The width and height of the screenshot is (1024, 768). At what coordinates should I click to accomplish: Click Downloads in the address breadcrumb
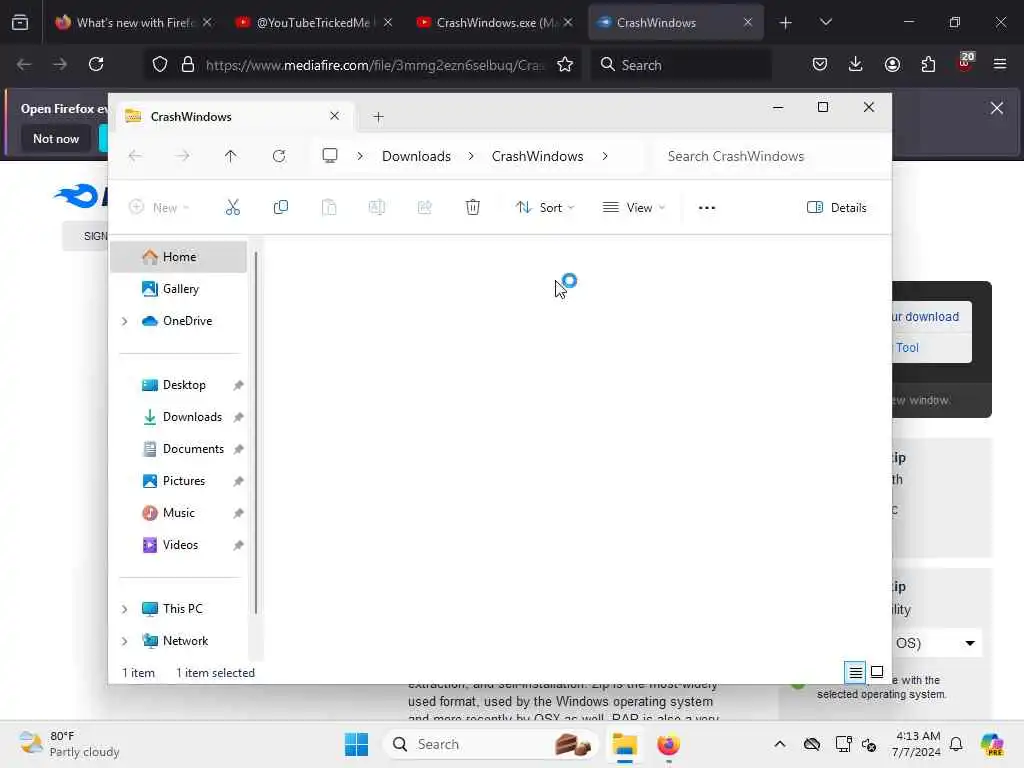(x=416, y=156)
